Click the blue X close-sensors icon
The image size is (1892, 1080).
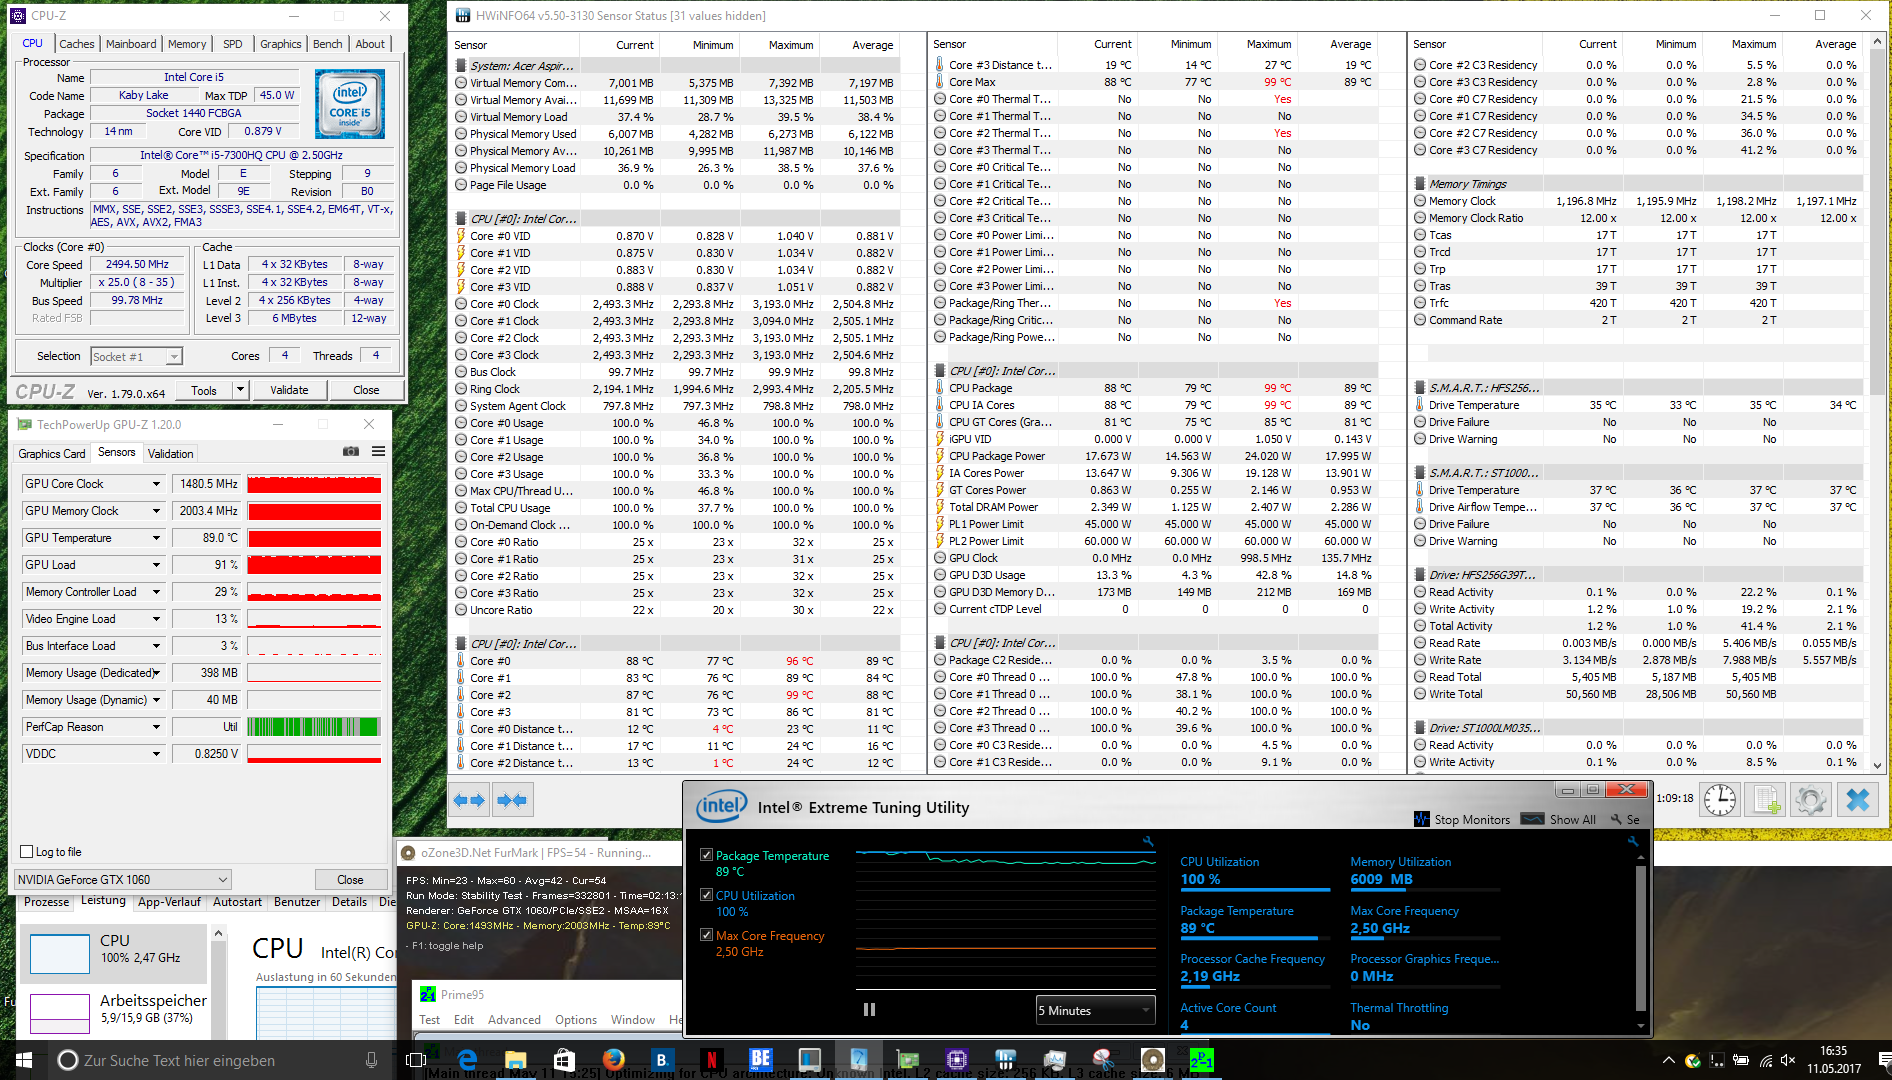coord(1857,800)
